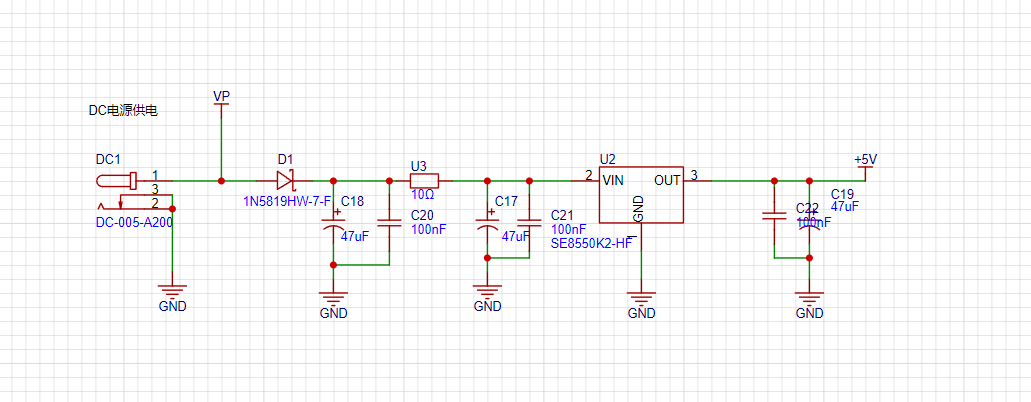This screenshot has height=402, width=1031.
Task: Select the +5V power net flag
Action: point(866,167)
